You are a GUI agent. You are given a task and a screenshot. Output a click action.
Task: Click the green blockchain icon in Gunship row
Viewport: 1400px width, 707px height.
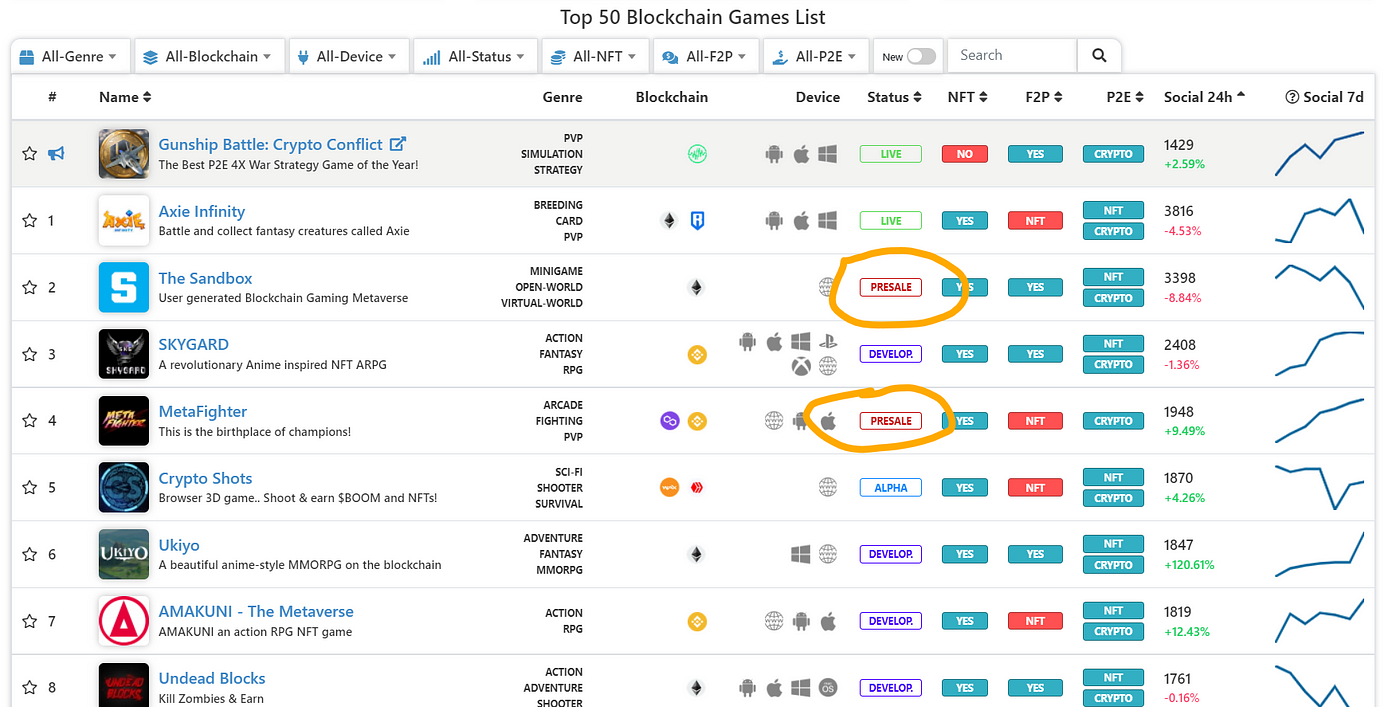(x=697, y=154)
